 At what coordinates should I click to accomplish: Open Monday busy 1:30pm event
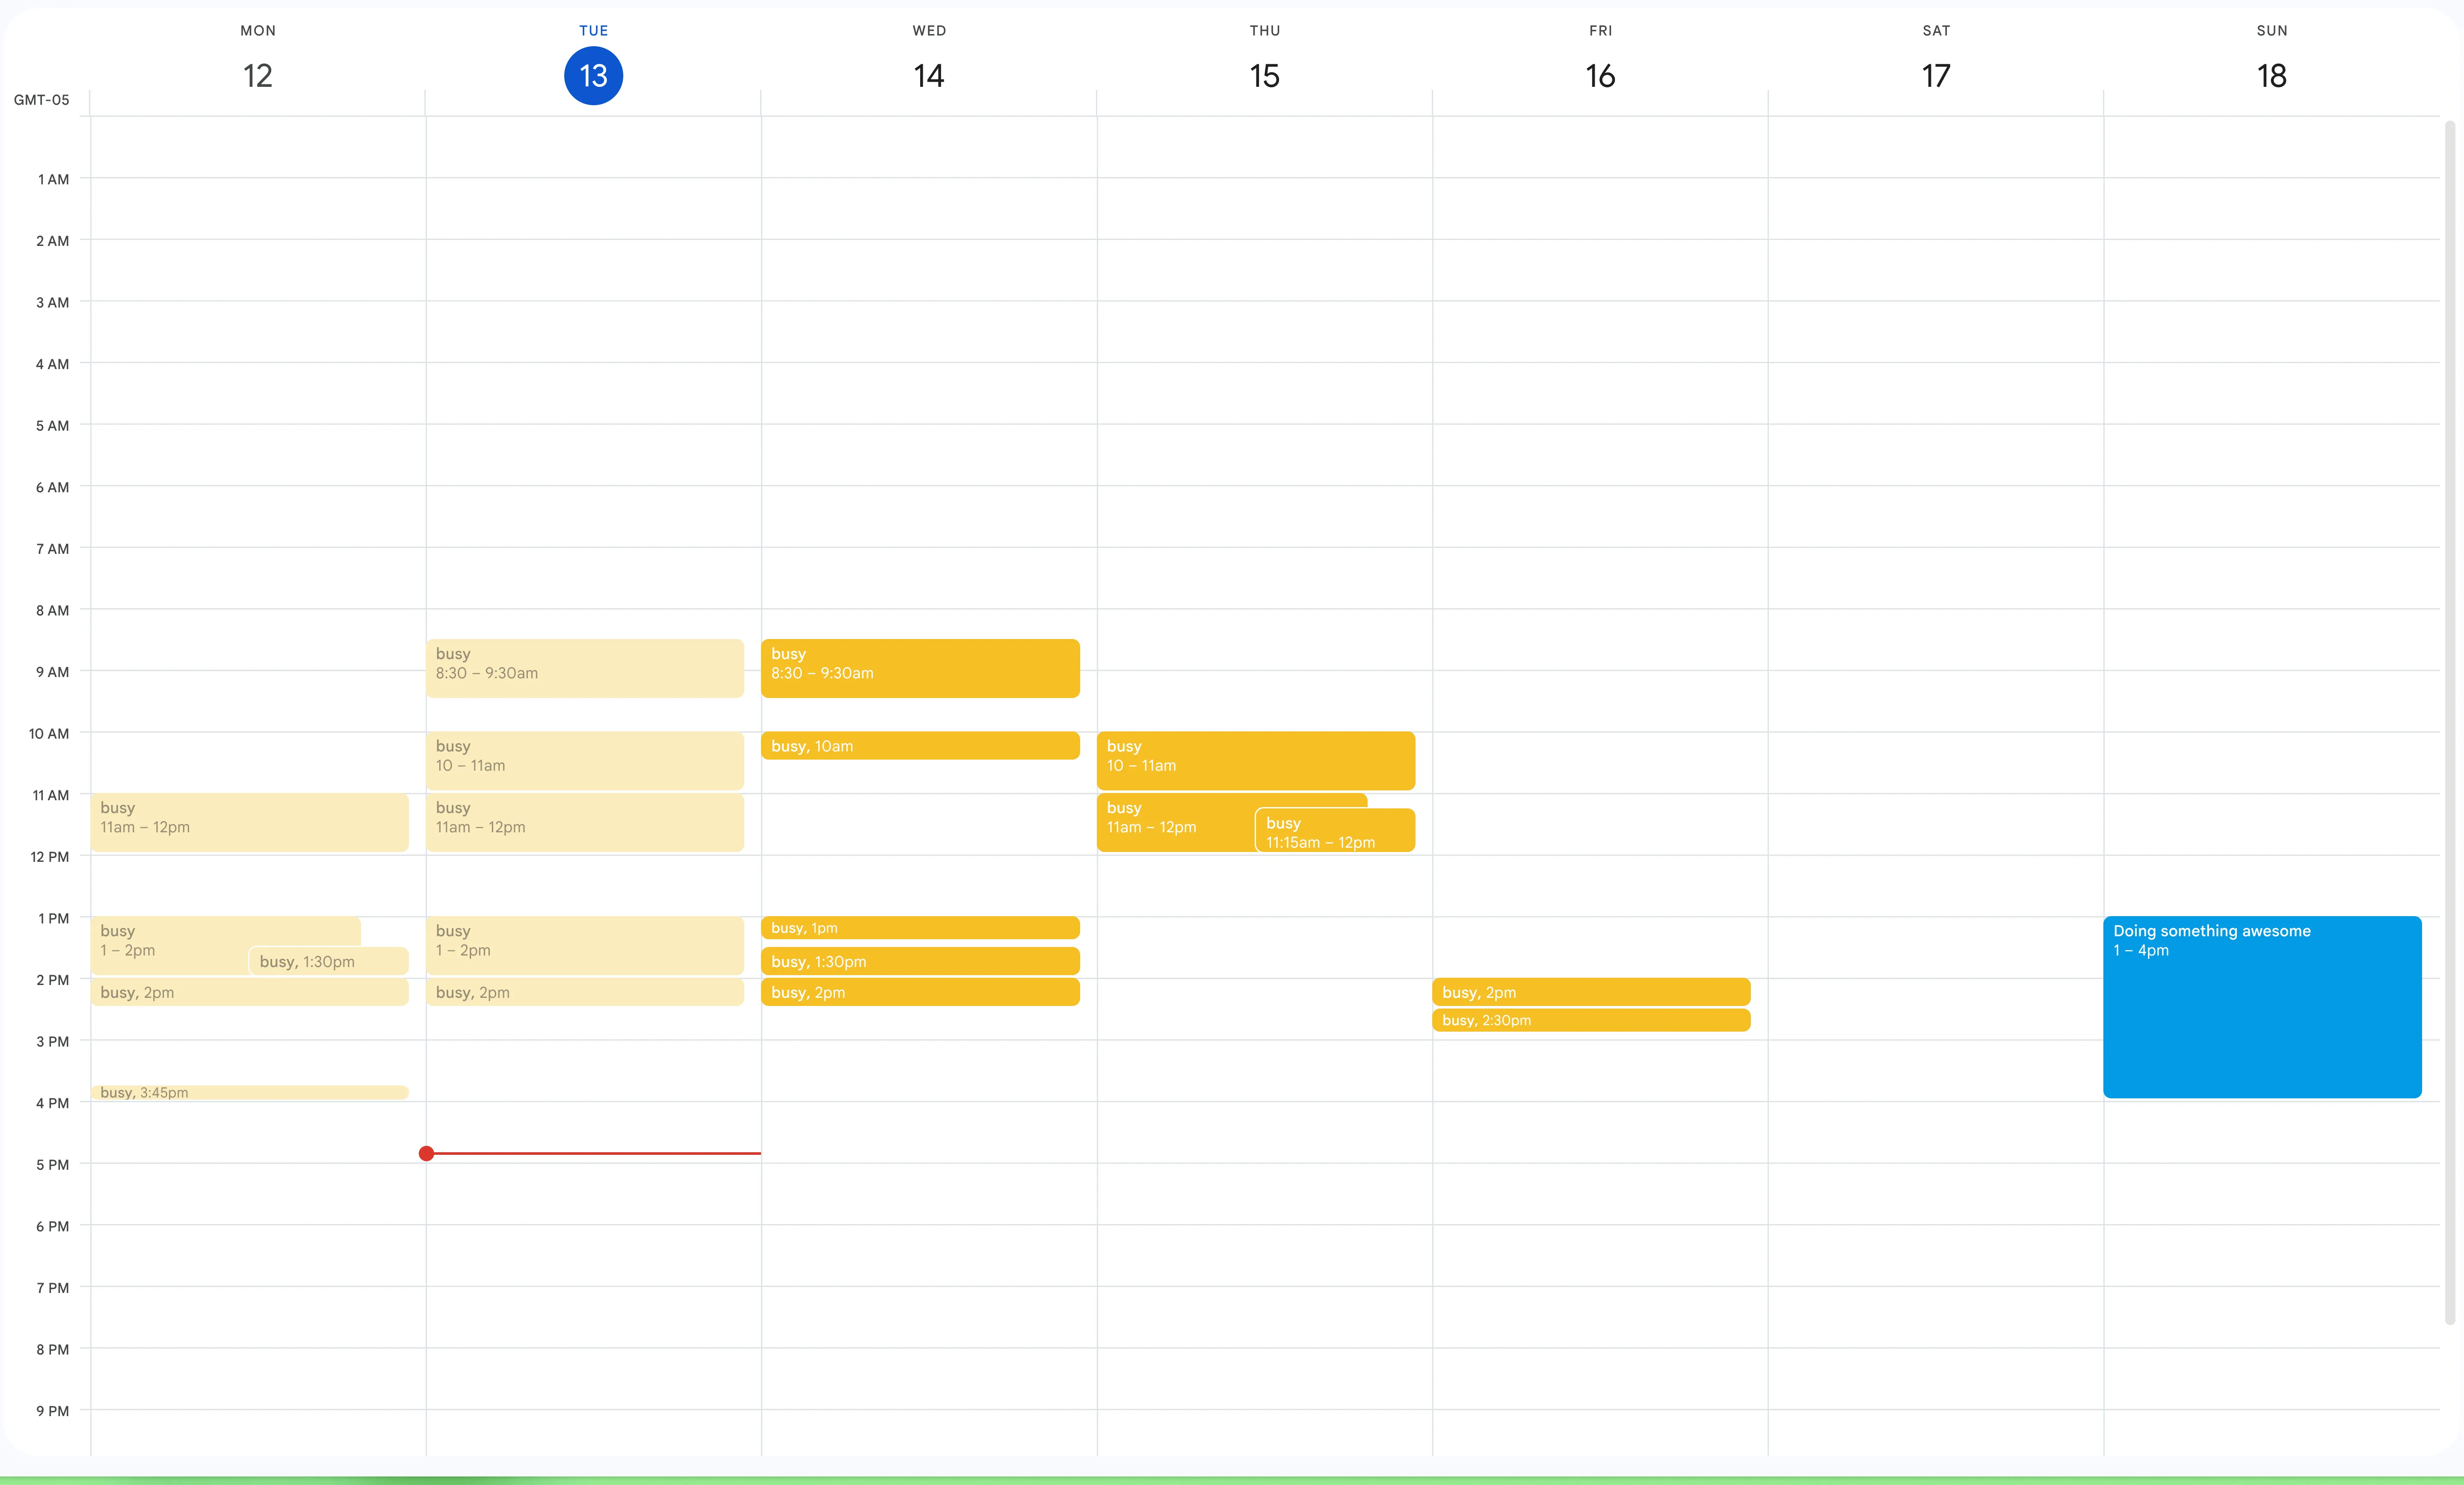328,961
